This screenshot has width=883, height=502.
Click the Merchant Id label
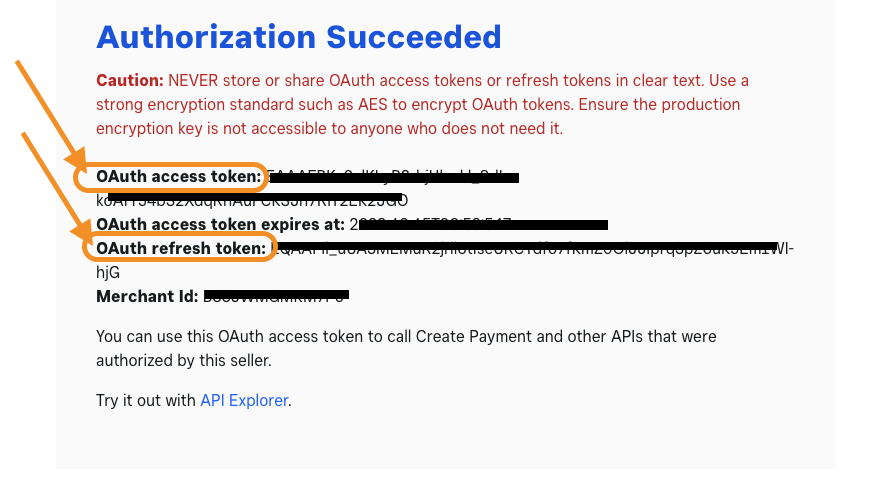point(147,296)
